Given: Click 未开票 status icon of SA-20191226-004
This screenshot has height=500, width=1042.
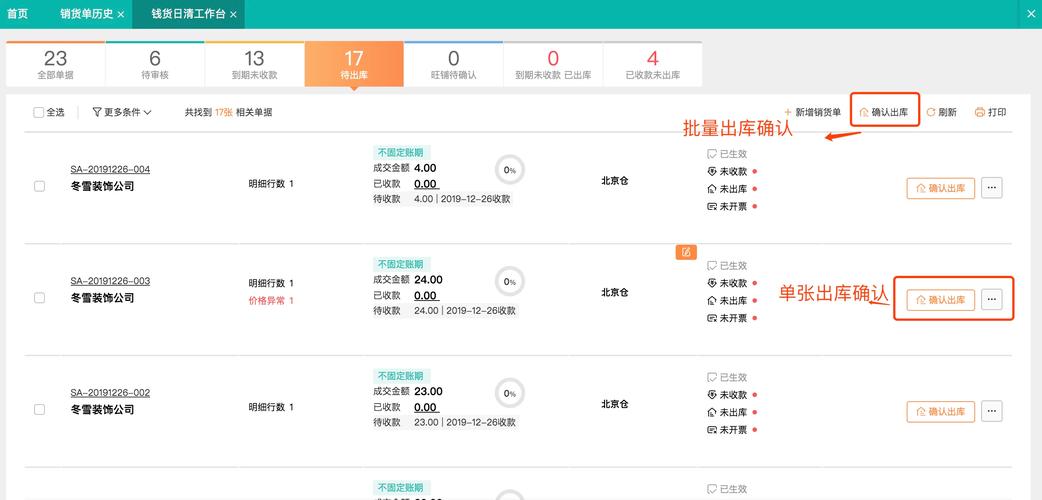Looking at the screenshot, I should click(x=712, y=206).
